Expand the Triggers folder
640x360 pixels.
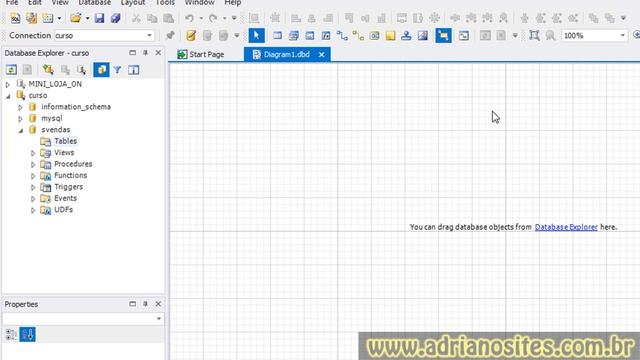(33, 187)
